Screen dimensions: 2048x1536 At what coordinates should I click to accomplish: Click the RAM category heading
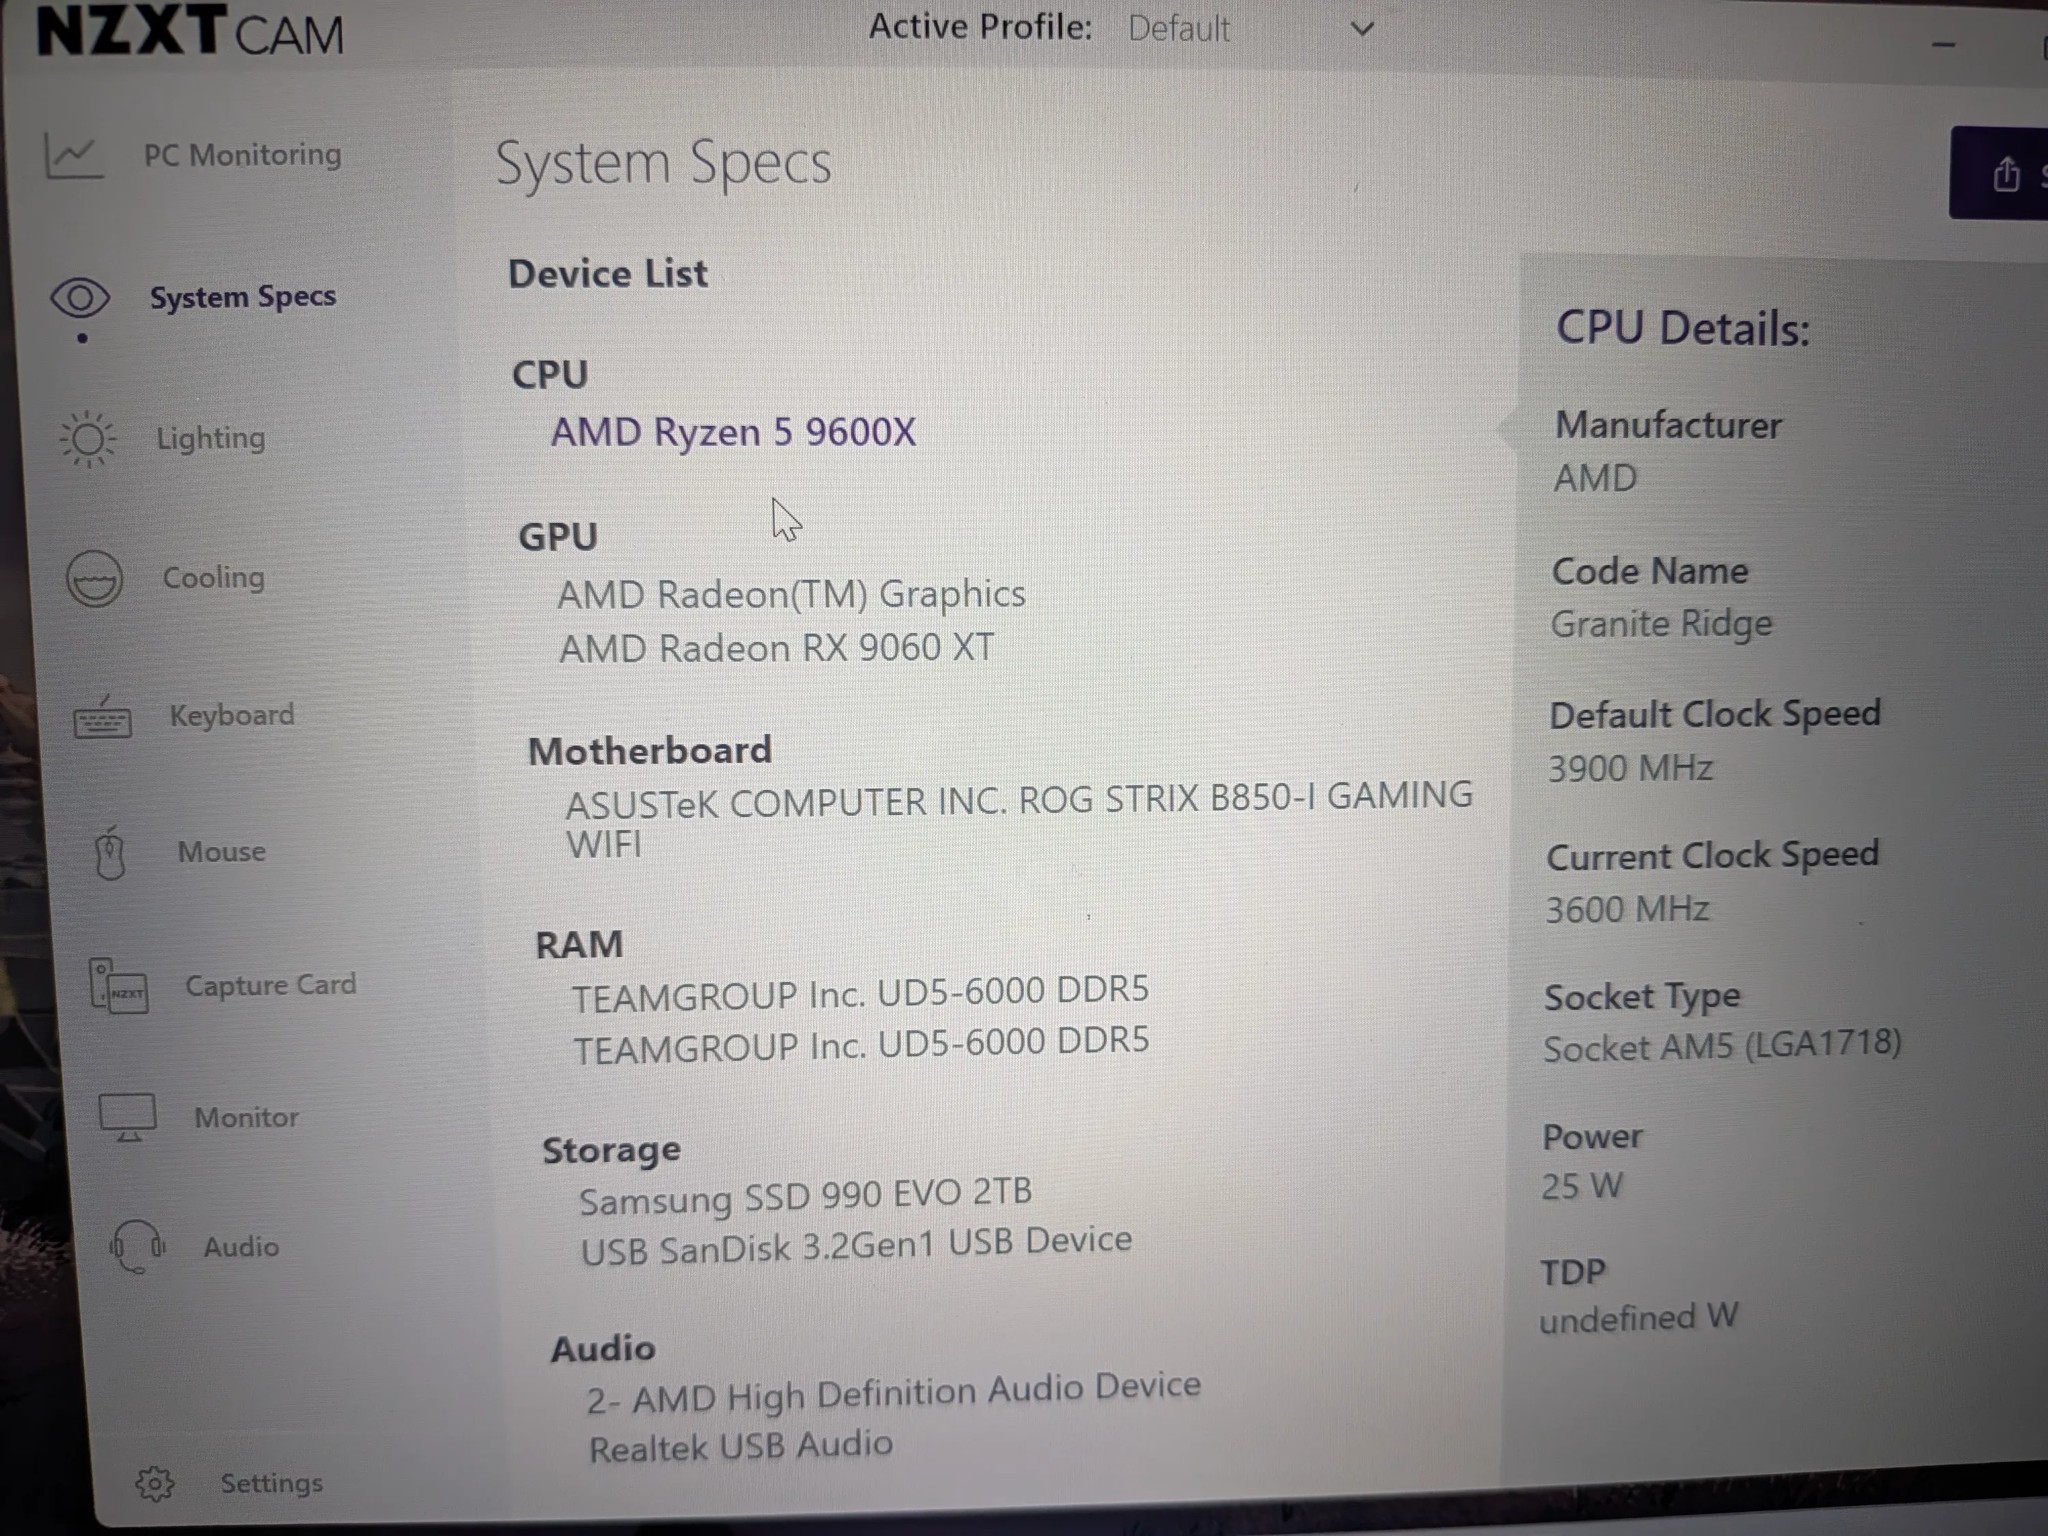(x=579, y=945)
